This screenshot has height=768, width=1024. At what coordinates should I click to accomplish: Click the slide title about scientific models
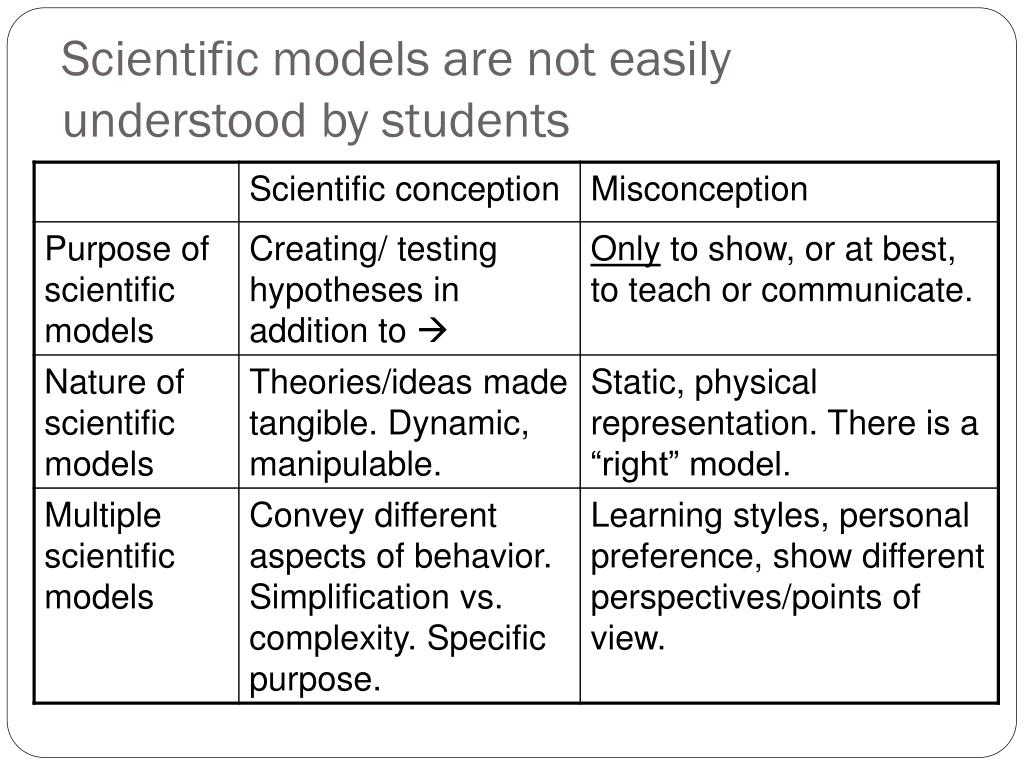pos(396,90)
